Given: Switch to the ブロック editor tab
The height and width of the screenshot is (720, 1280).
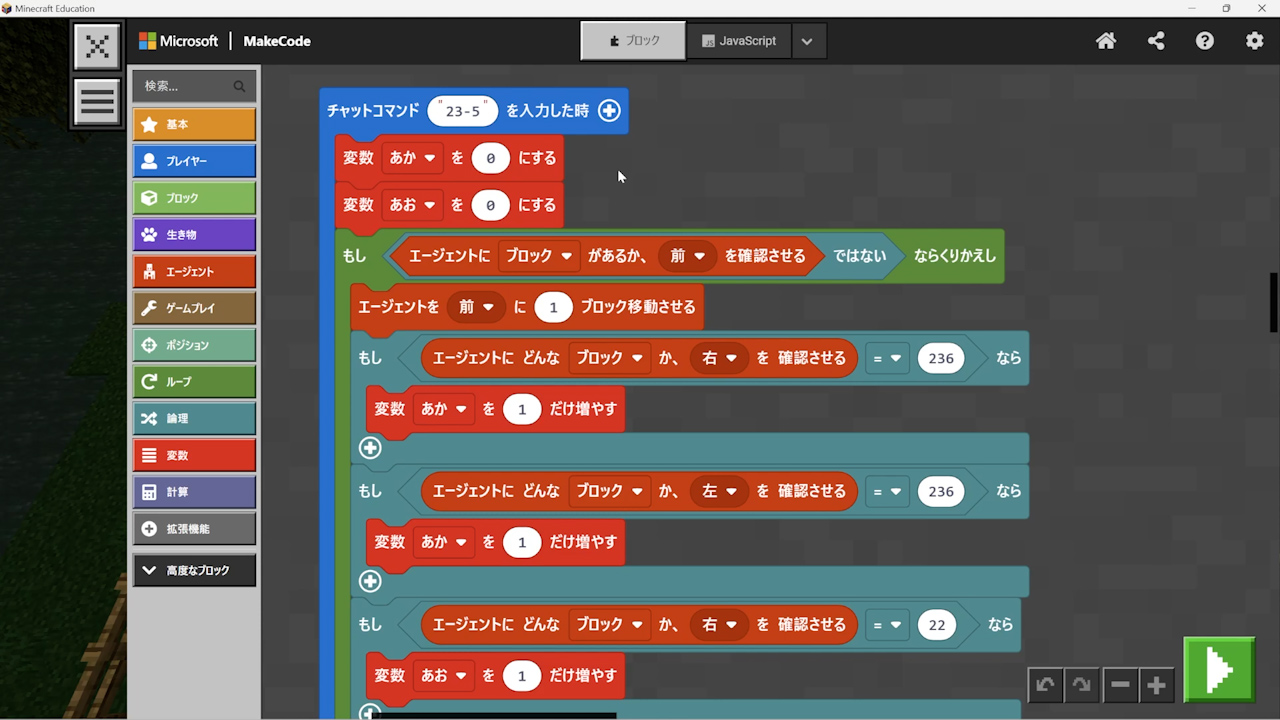Looking at the screenshot, I should pos(633,41).
